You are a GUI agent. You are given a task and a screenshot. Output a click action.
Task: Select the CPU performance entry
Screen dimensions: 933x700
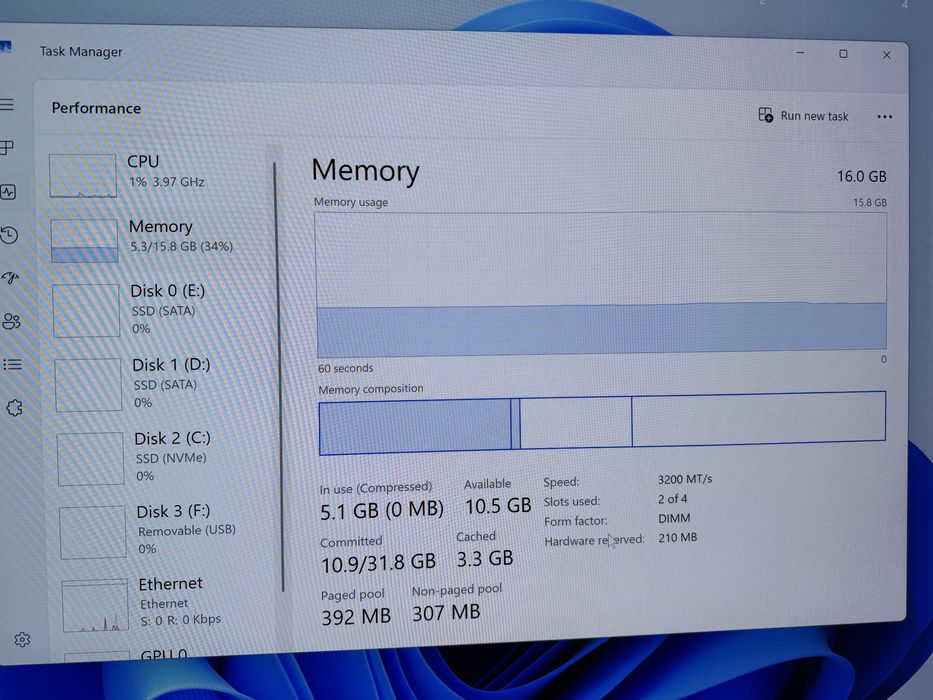[158, 174]
